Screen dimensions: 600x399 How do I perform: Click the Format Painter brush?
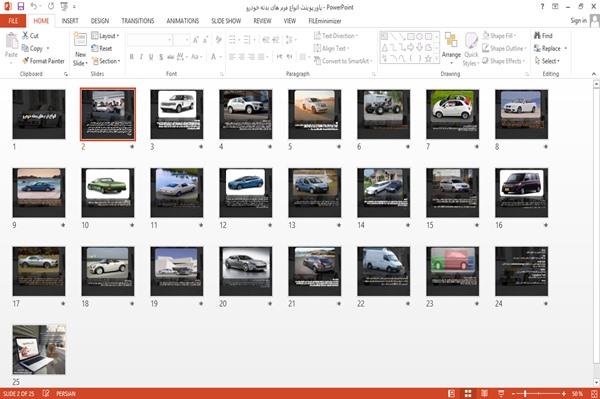26,61
